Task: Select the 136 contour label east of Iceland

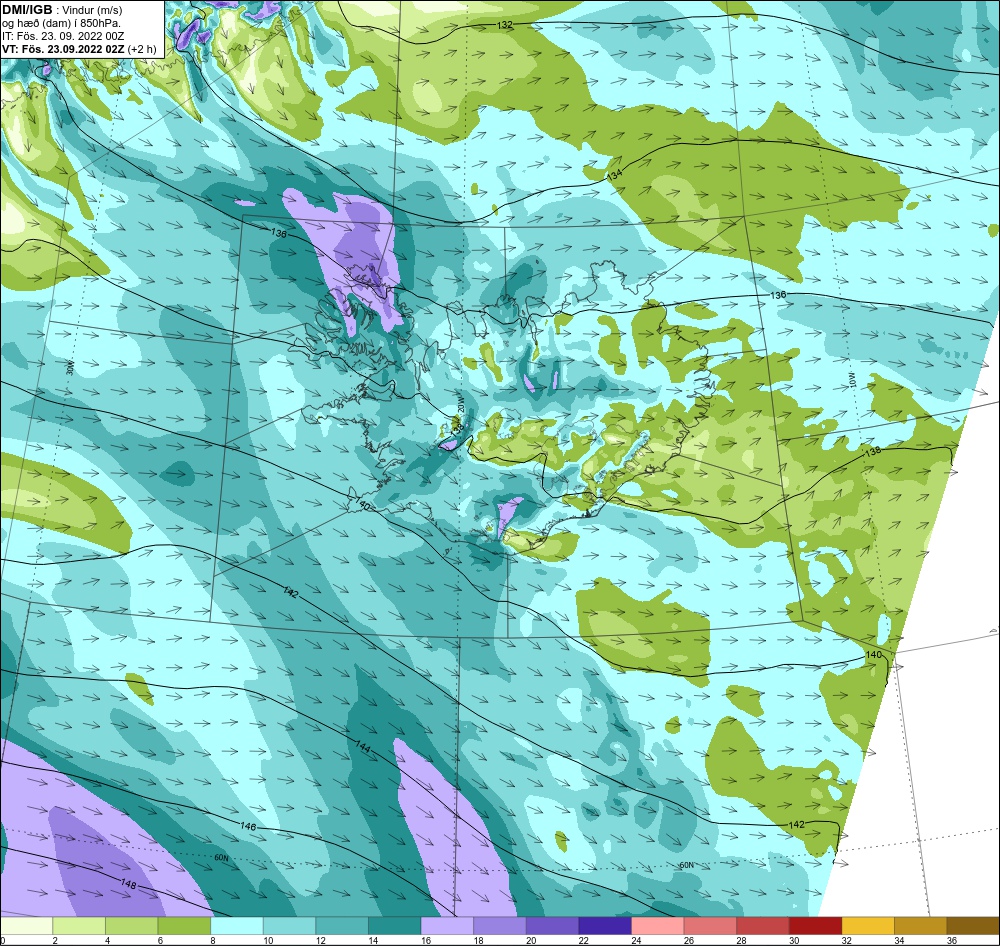Action: 778,295
